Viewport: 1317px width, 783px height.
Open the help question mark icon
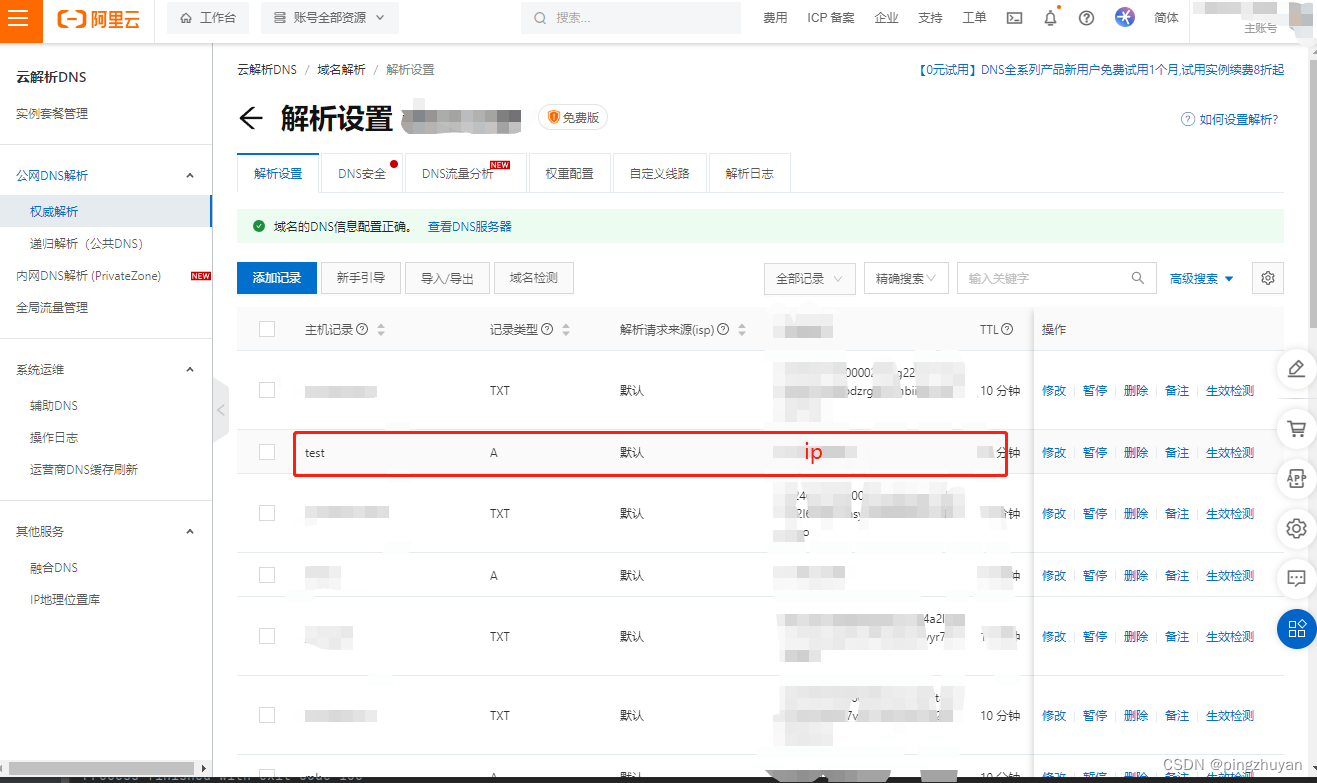point(1087,18)
